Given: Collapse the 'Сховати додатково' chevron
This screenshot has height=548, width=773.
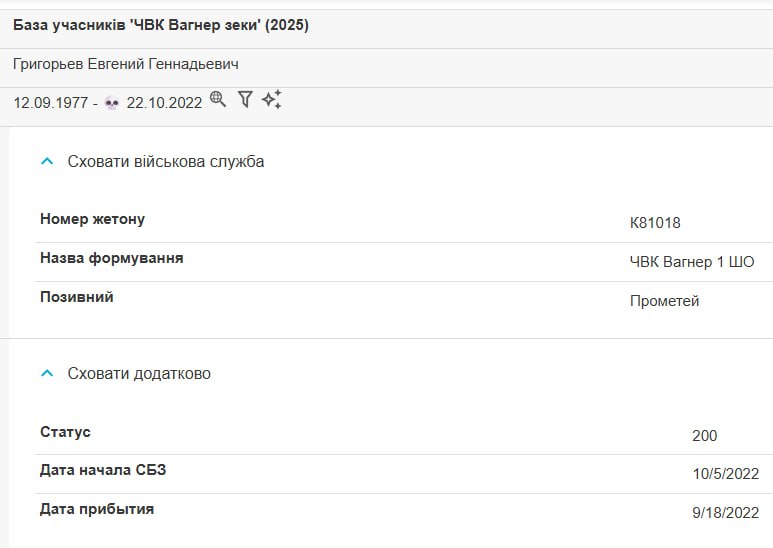Looking at the screenshot, I should (47, 374).
